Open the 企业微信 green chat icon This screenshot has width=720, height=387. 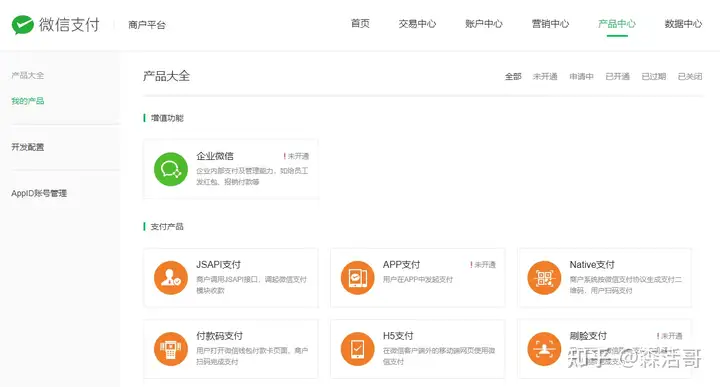coord(171,169)
